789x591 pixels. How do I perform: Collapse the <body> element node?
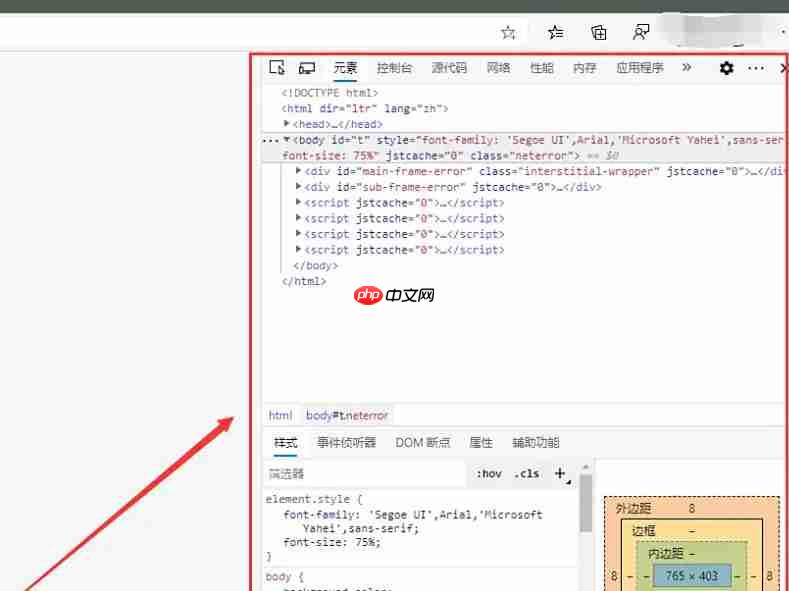(287, 140)
